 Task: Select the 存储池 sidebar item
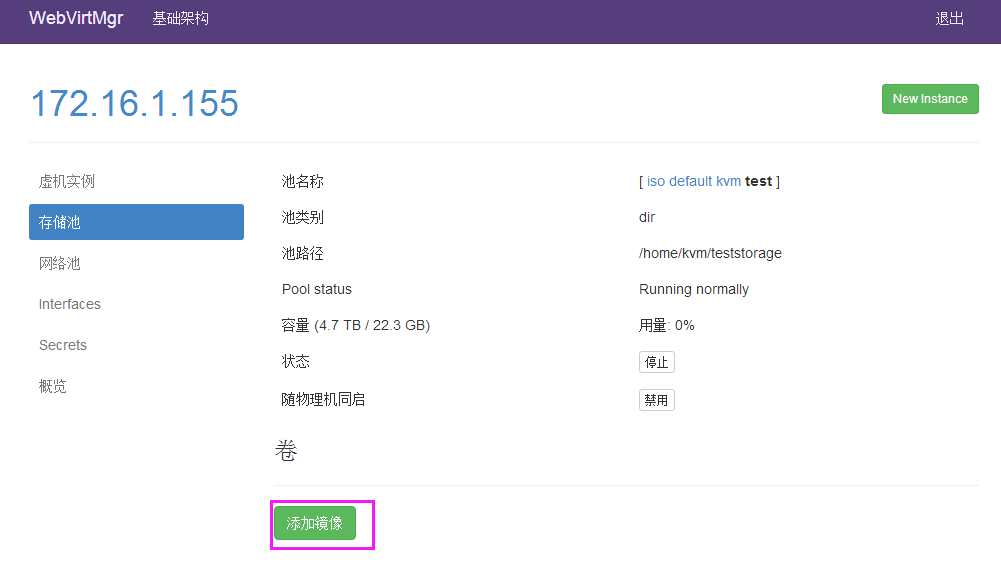click(136, 222)
